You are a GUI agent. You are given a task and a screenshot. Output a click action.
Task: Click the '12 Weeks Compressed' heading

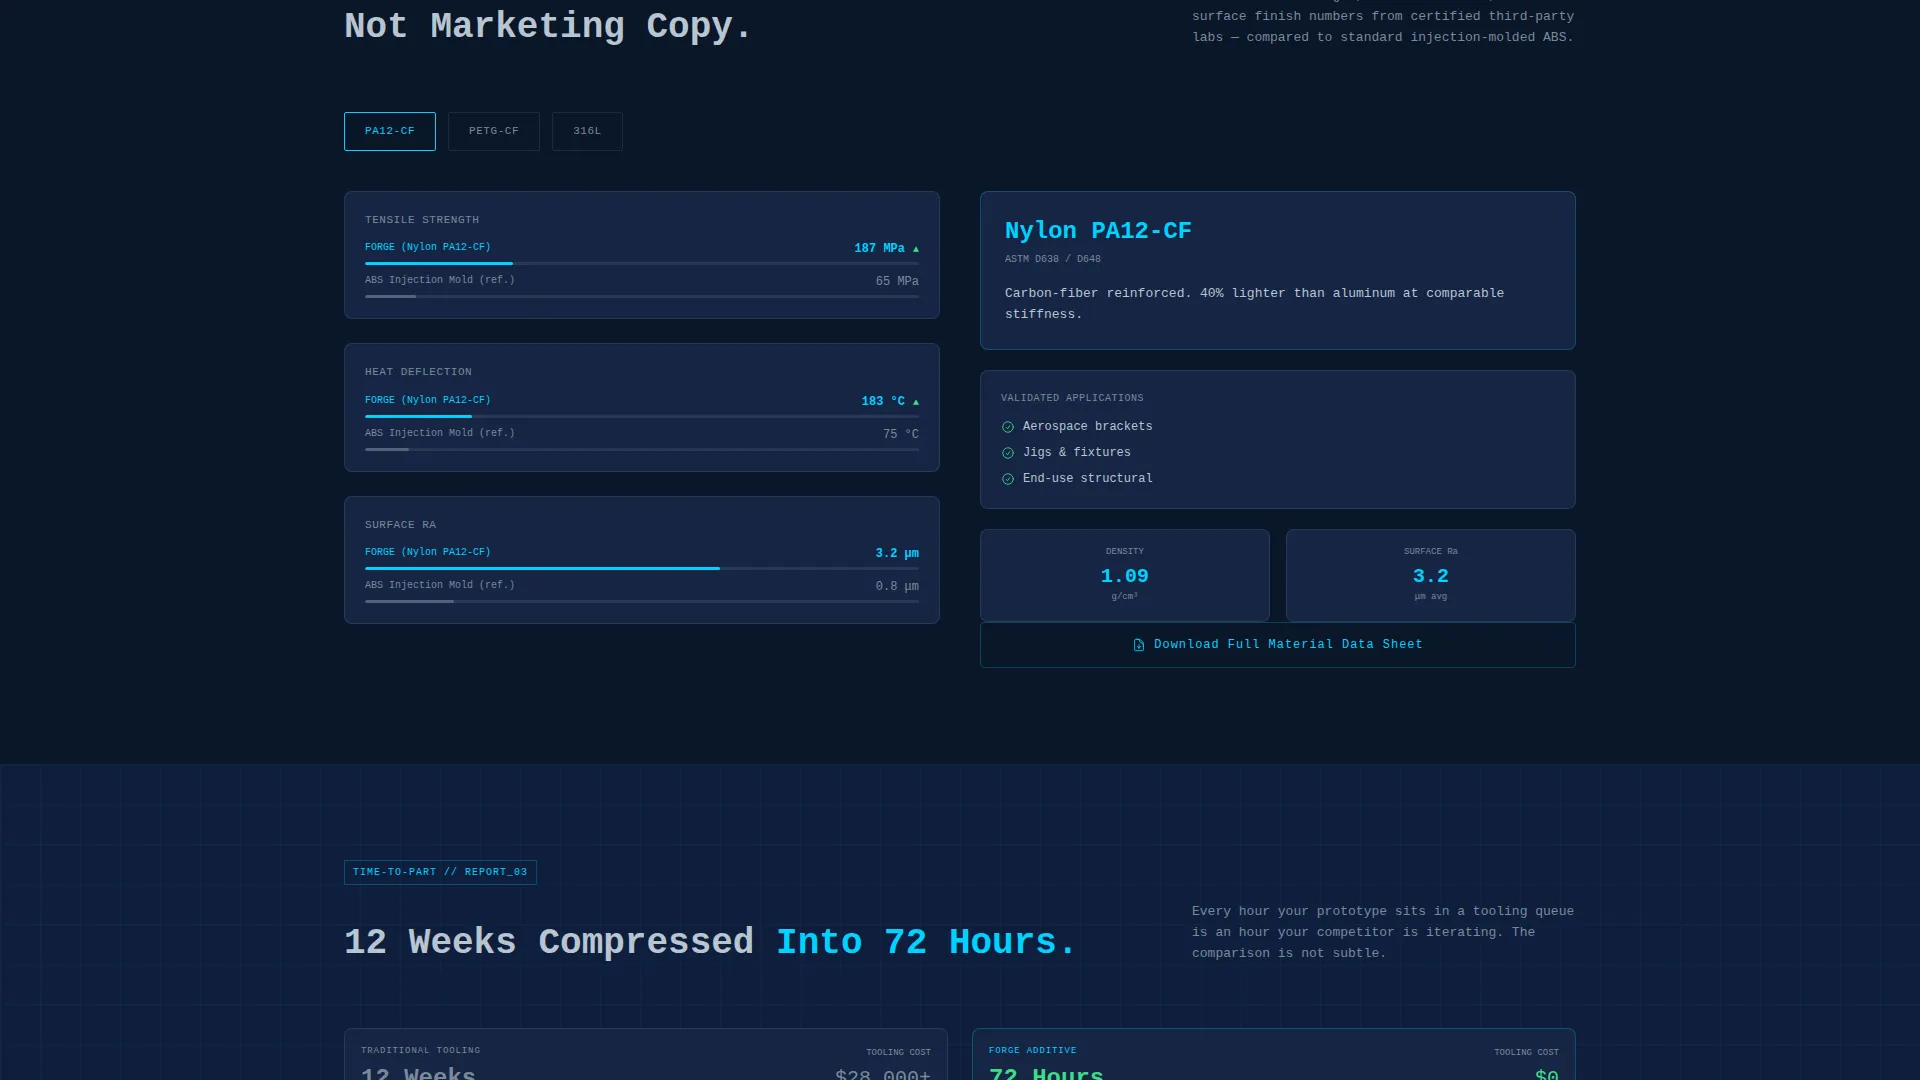point(549,942)
